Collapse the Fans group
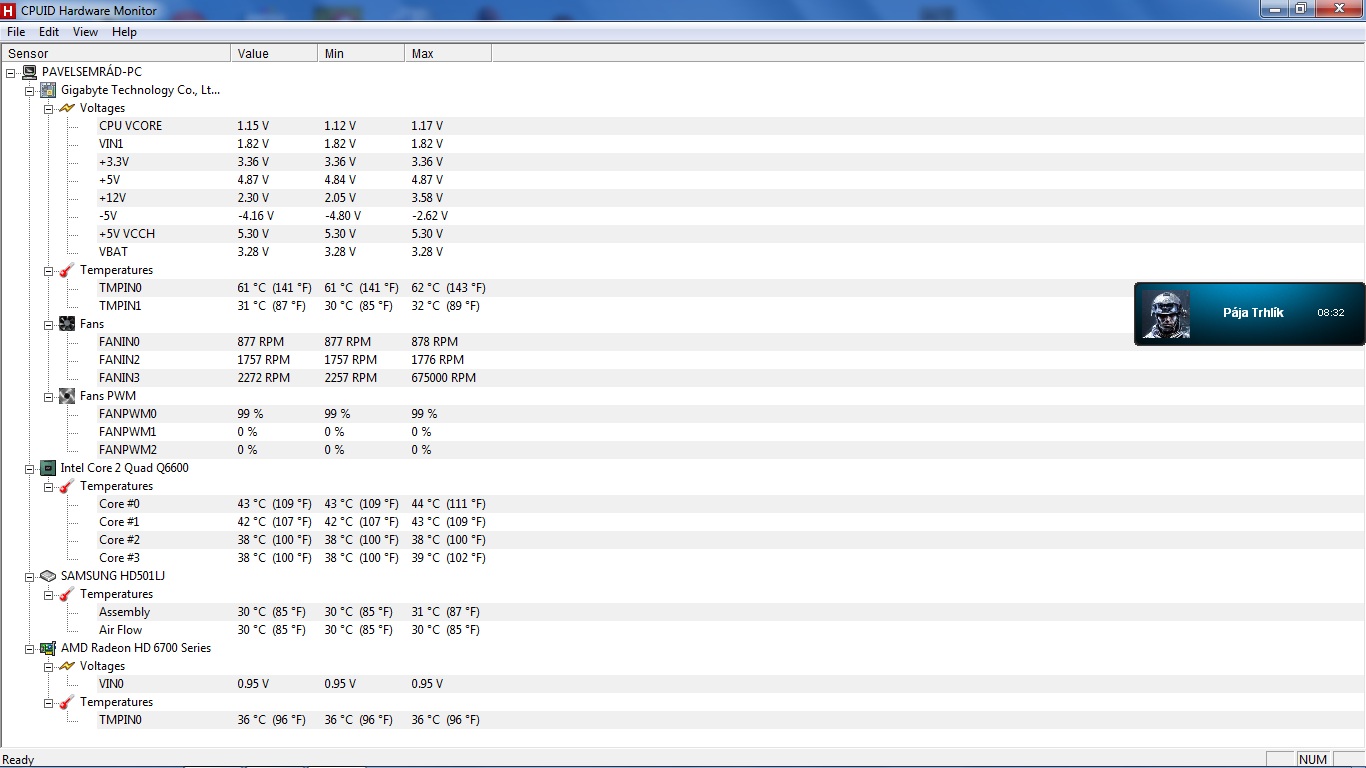 49,324
